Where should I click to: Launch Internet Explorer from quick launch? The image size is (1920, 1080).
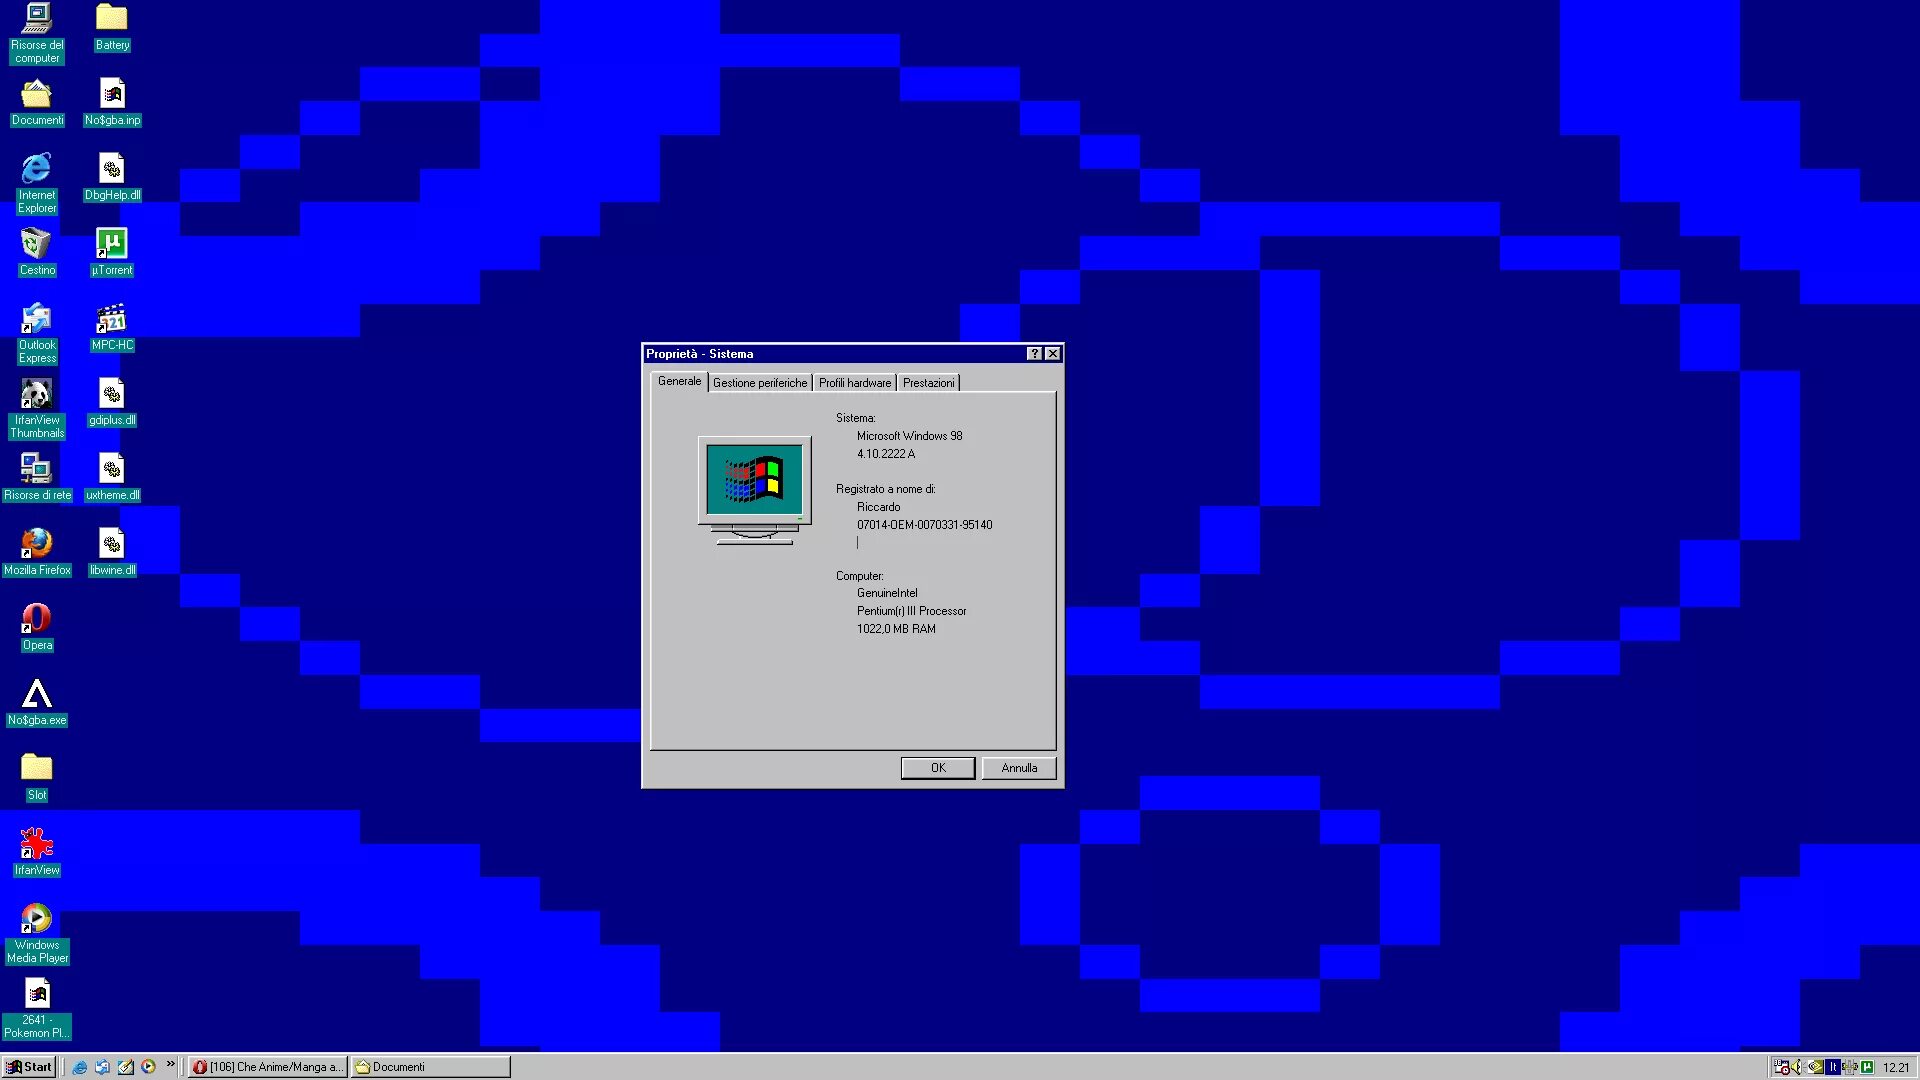click(80, 1067)
